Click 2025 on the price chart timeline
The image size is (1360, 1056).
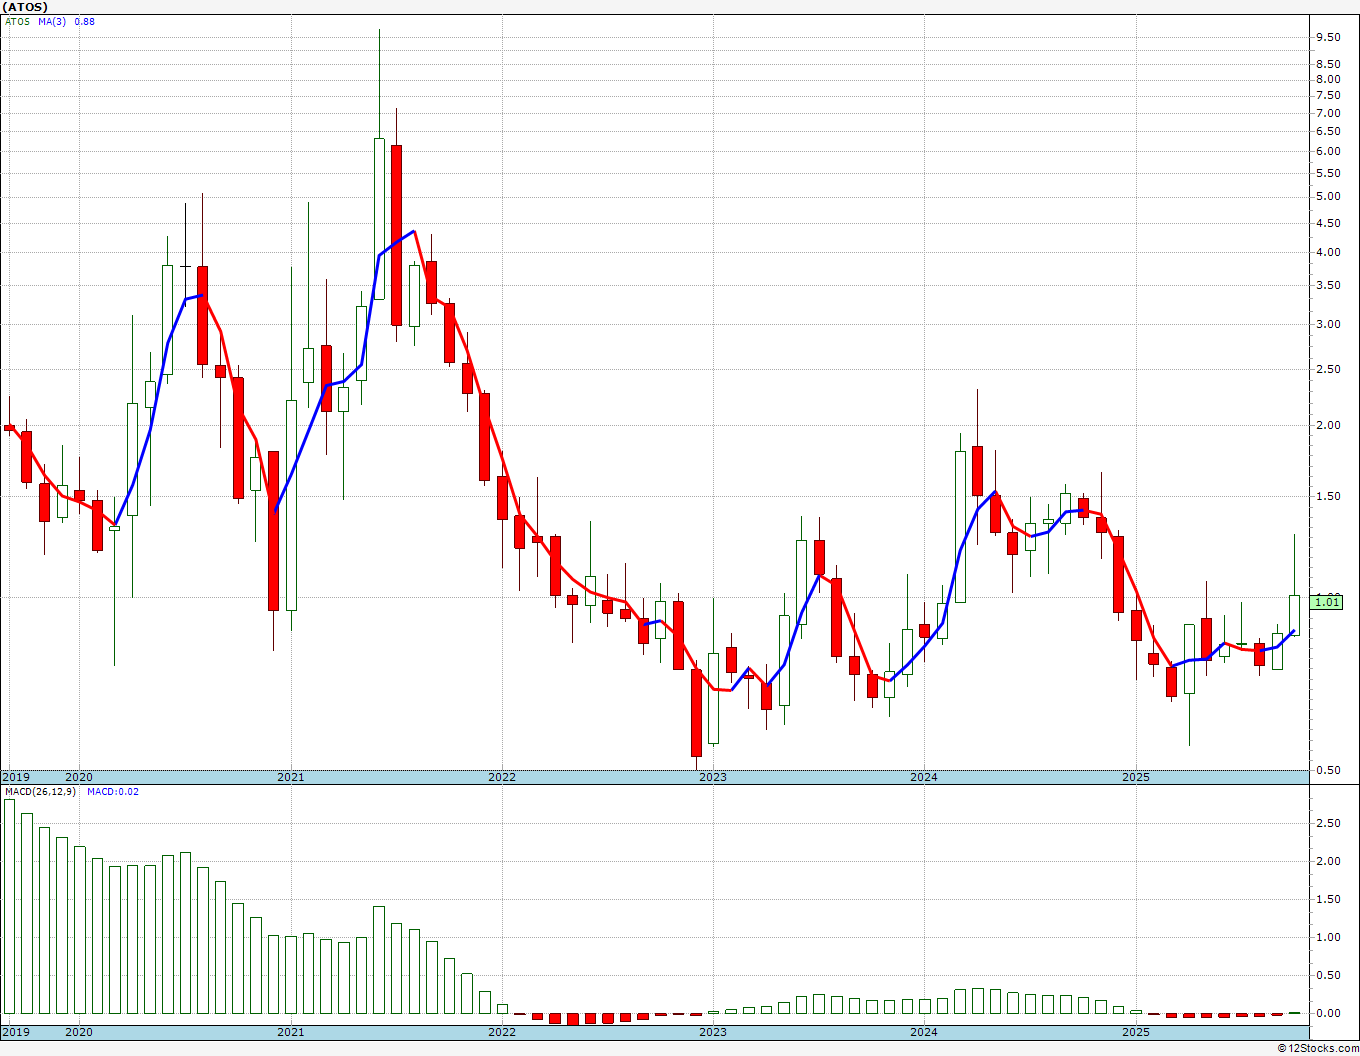(x=1136, y=777)
